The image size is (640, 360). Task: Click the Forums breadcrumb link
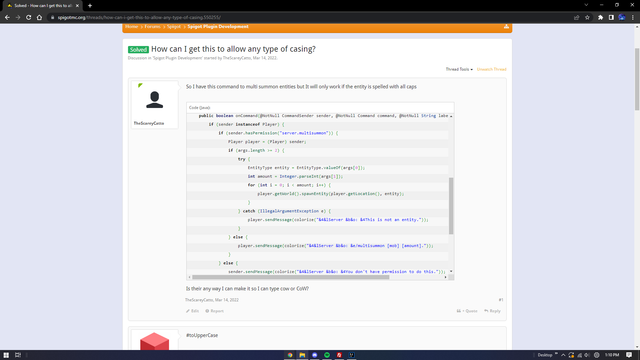point(152,27)
